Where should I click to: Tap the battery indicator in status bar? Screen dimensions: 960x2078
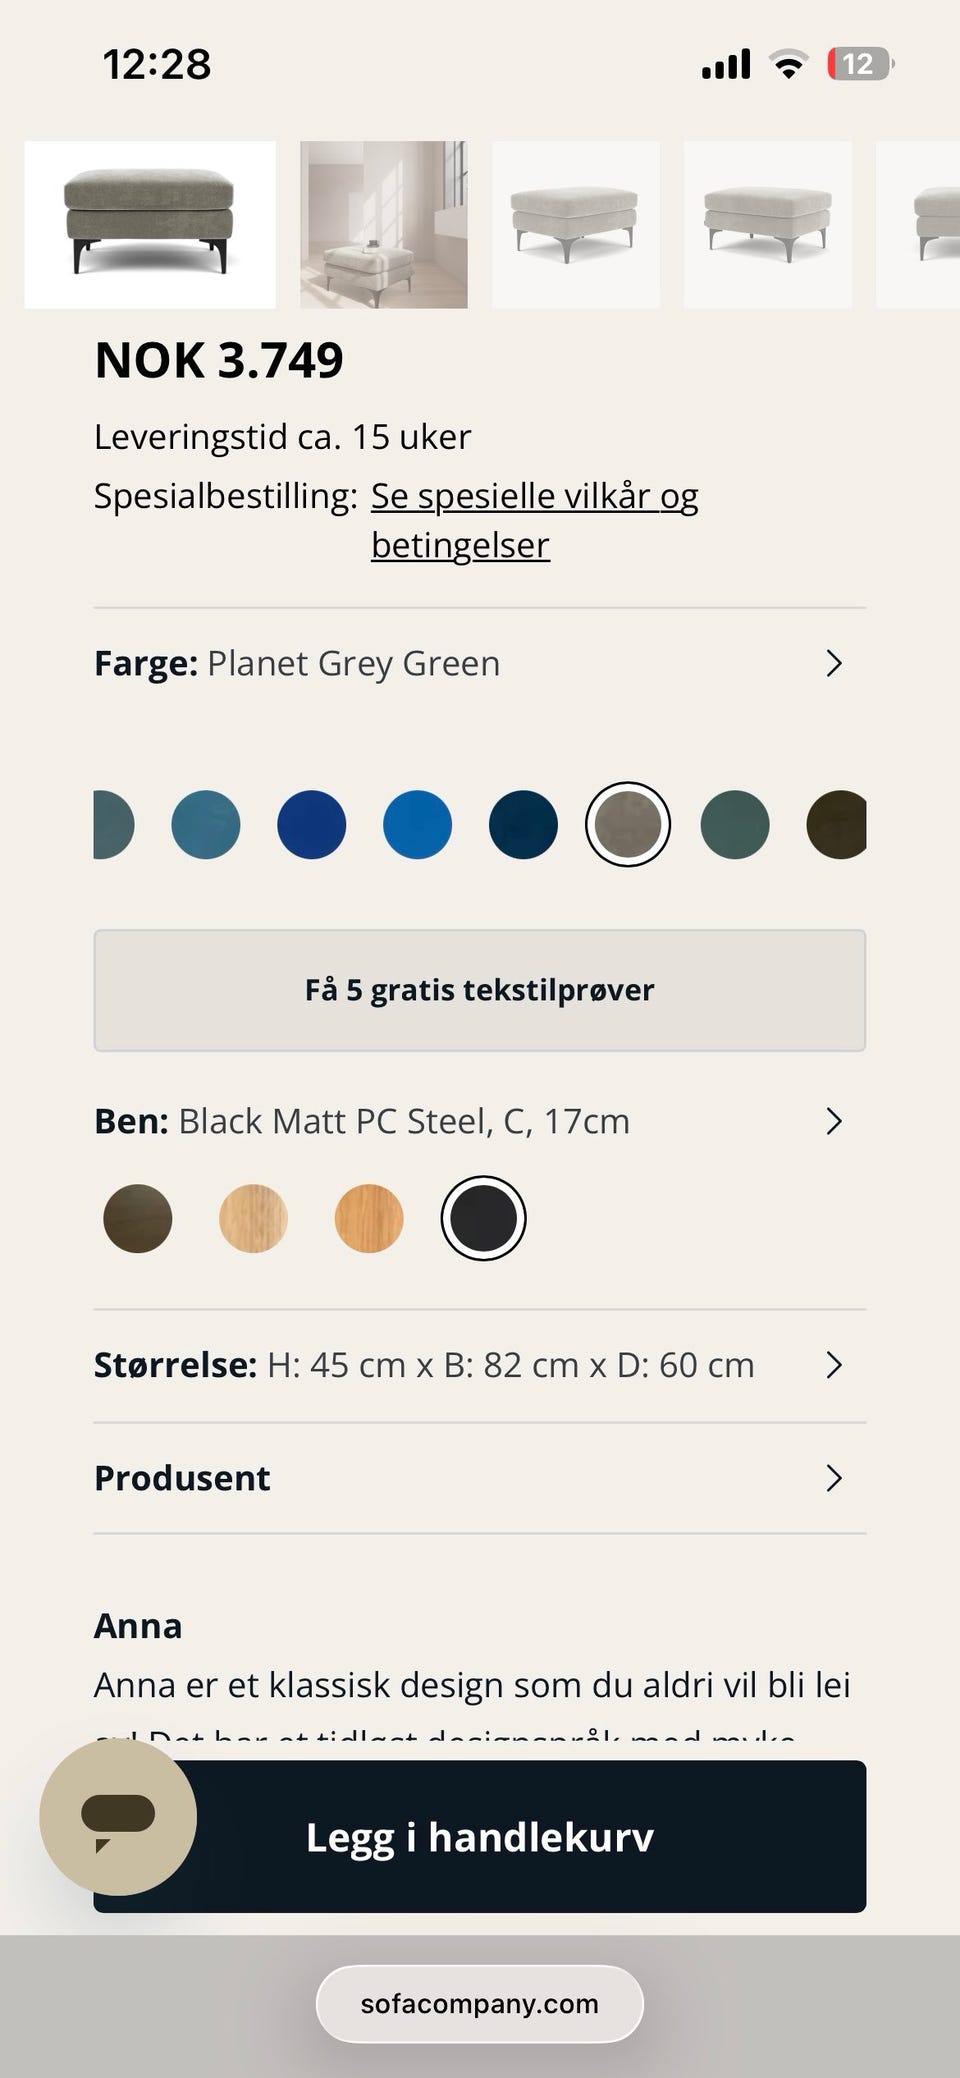pyautogui.click(x=860, y=64)
